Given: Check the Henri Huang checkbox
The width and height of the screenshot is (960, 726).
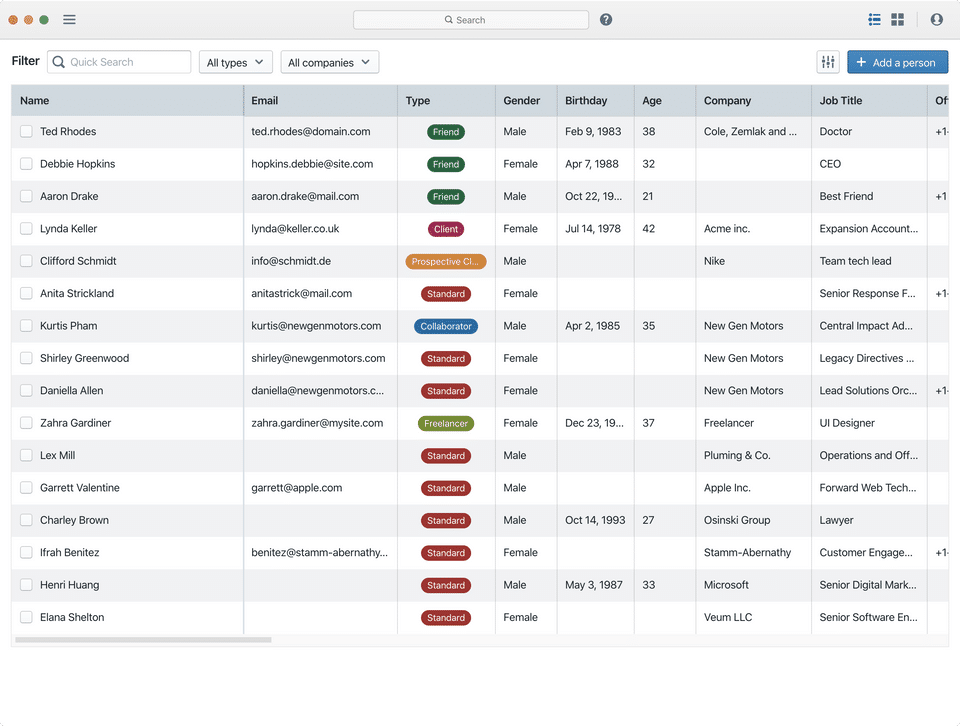Looking at the screenshot, I should (26, 585).
